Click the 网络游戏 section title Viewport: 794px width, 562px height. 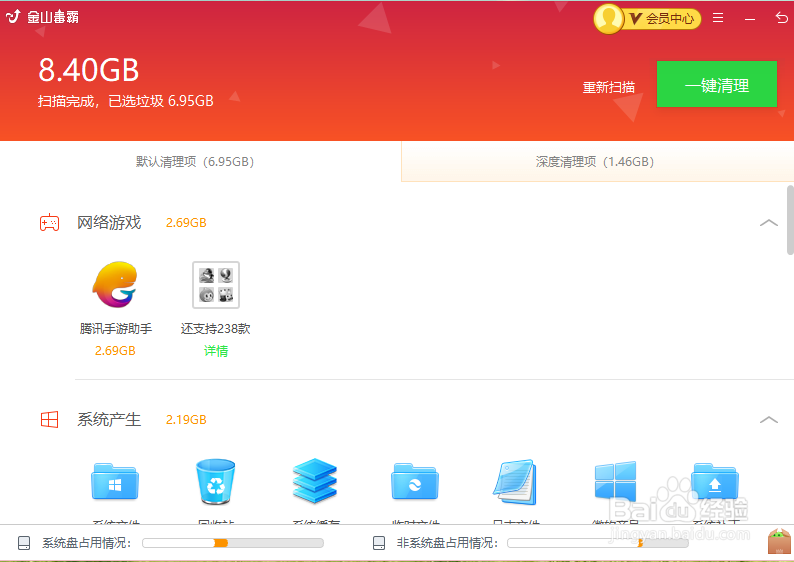pos(109,223)
